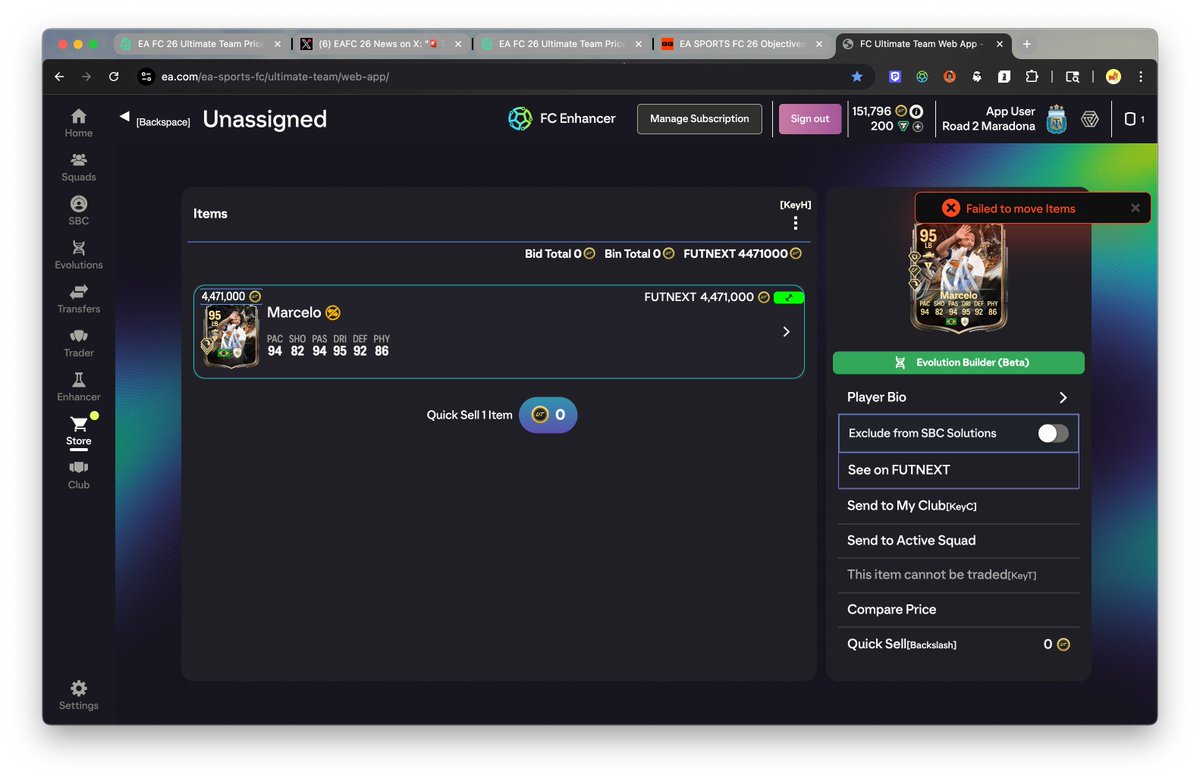Viewport: 1200px width, 781px height.
Task: Expand Player Bio chevron
Action: [x=1063, y=397]
